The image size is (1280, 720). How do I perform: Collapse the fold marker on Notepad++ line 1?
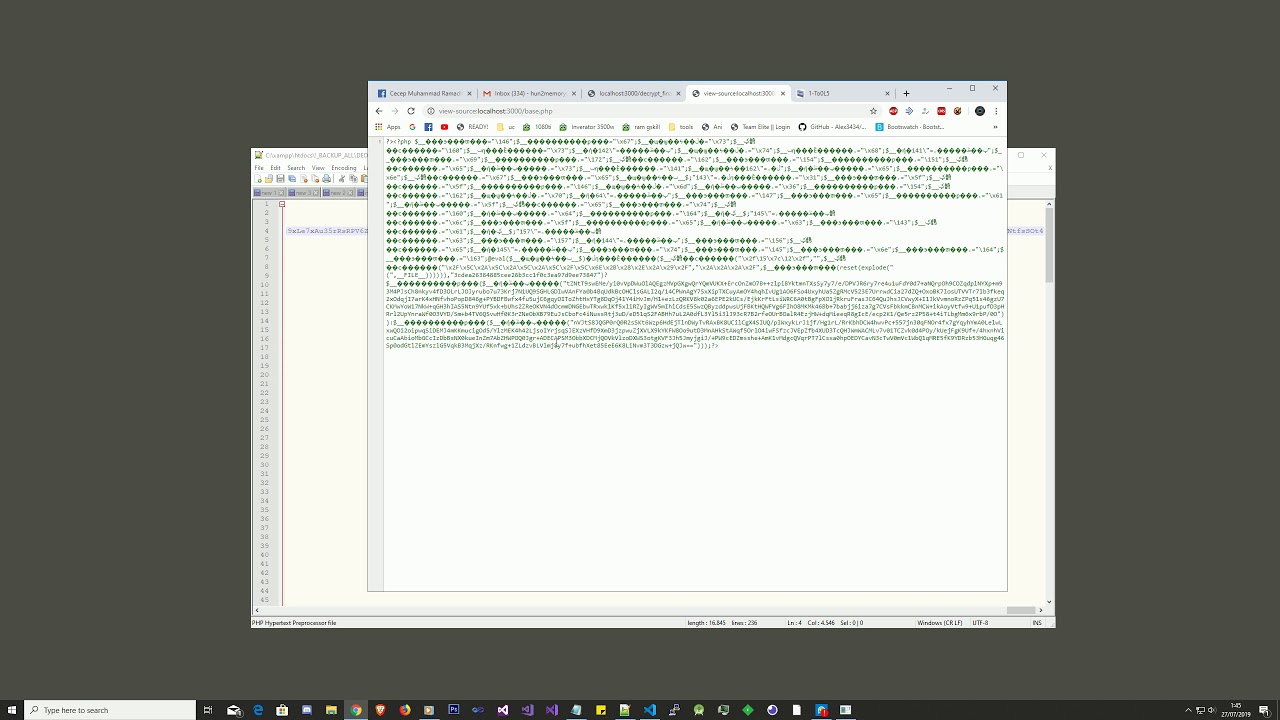[x=282, y=204]
